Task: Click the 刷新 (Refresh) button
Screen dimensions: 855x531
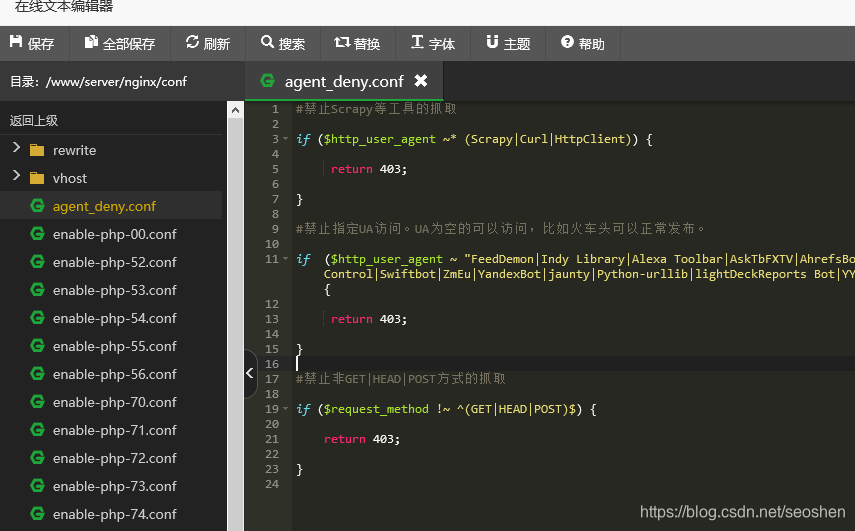Action: click(208, 44)
